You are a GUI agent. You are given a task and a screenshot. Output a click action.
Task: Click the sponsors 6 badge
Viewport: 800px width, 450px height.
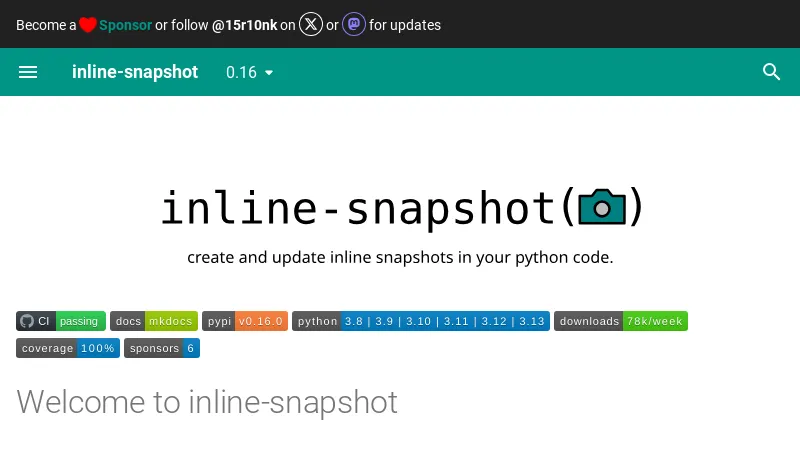162,348
